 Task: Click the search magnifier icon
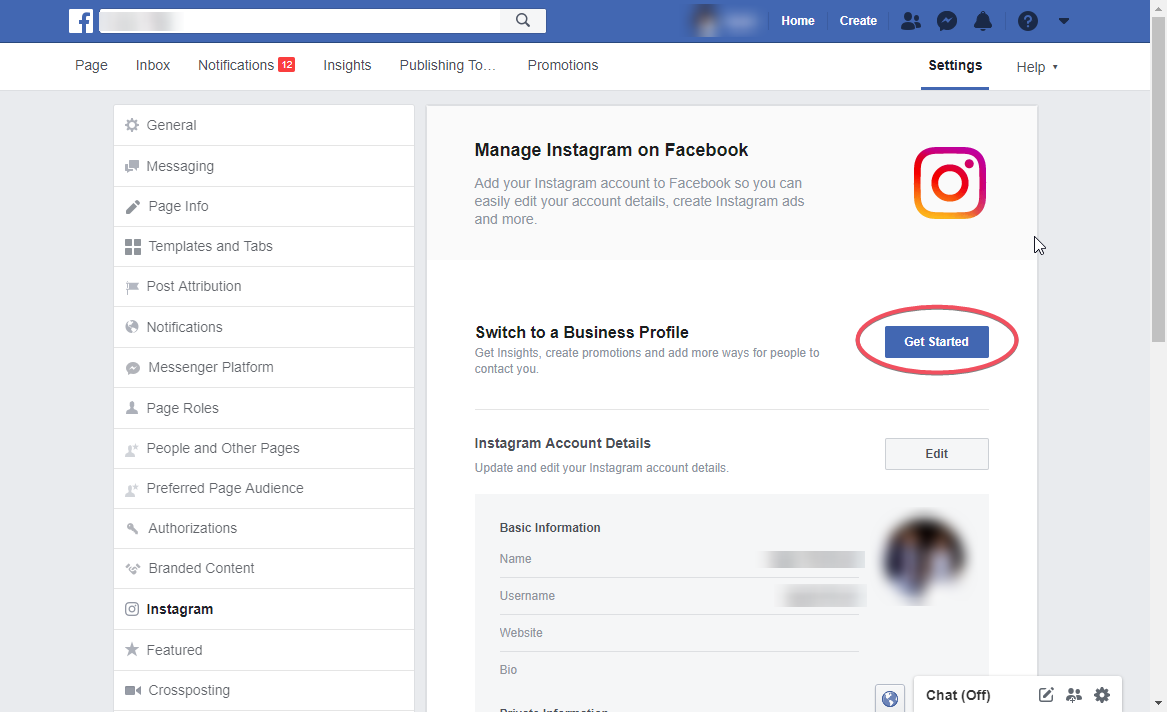click(523, 21)
